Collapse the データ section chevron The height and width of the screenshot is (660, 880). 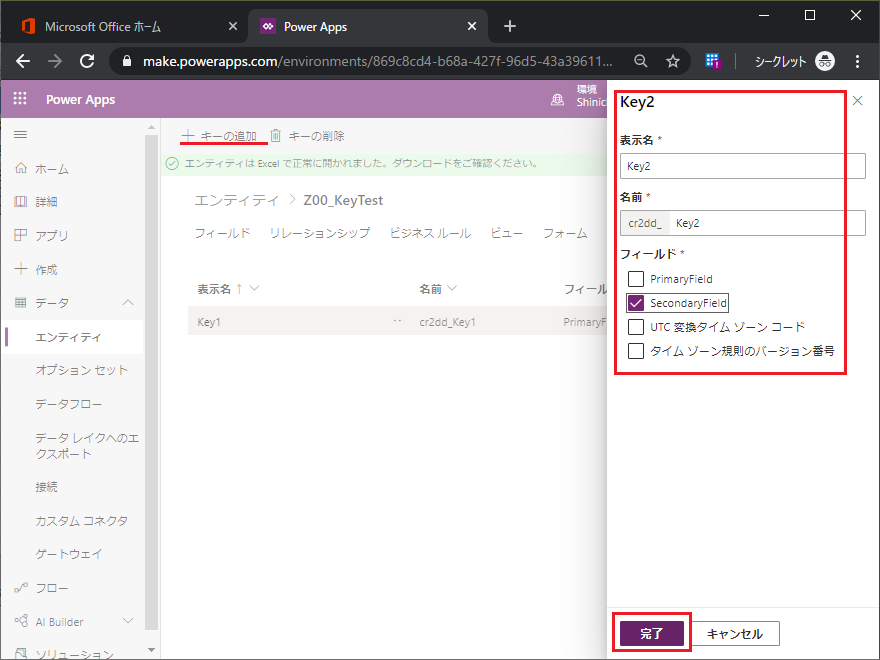tap(128, 302)
